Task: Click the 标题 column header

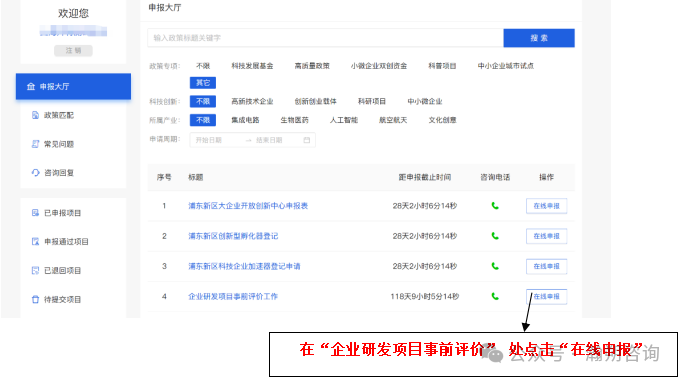Action: tap(195, 177)
